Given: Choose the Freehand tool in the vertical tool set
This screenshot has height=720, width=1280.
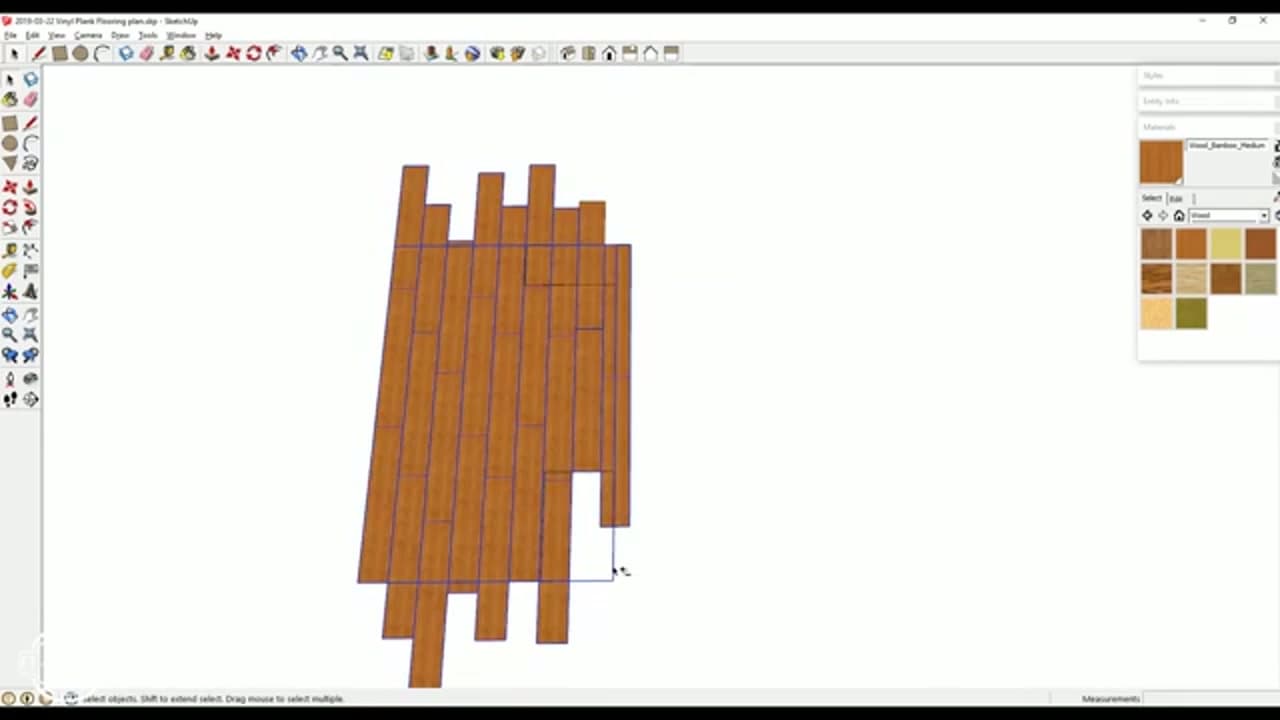Looking at the screenshot, I should 30,163.
